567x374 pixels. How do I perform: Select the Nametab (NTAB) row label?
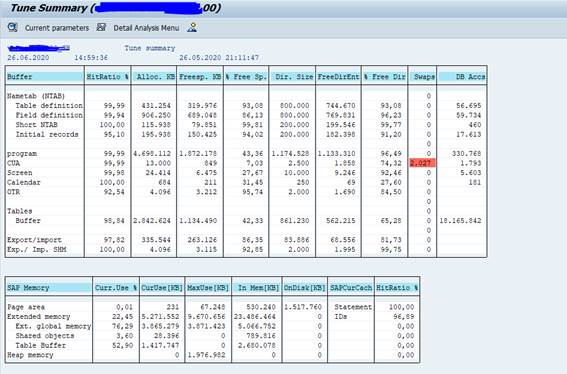(36, 96)
